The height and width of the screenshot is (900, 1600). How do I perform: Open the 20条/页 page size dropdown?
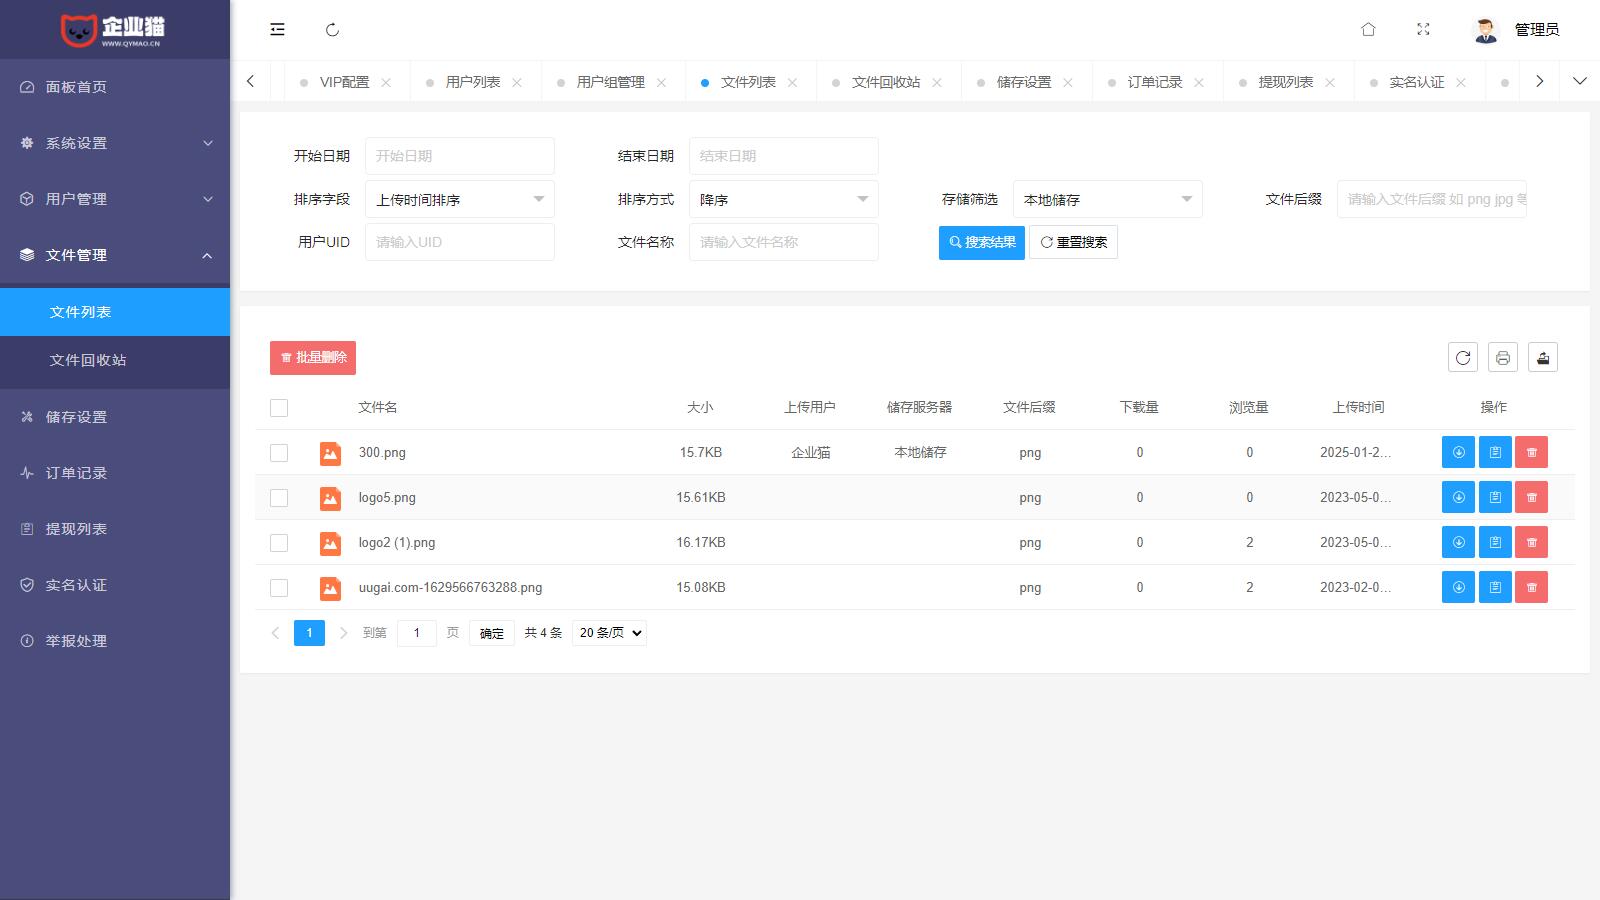[608, 632]
